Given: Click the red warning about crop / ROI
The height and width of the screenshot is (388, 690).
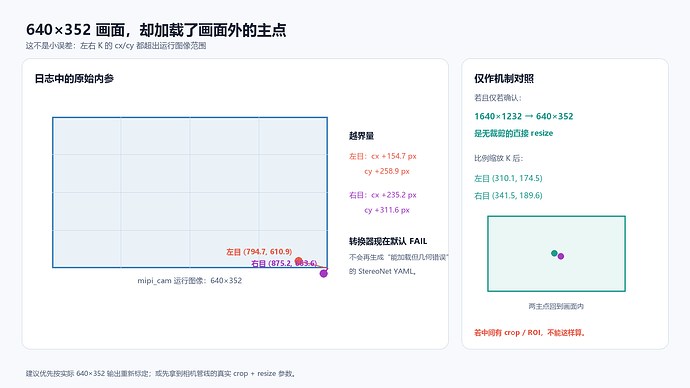Looking at the screenshot, I should point(530,333).
